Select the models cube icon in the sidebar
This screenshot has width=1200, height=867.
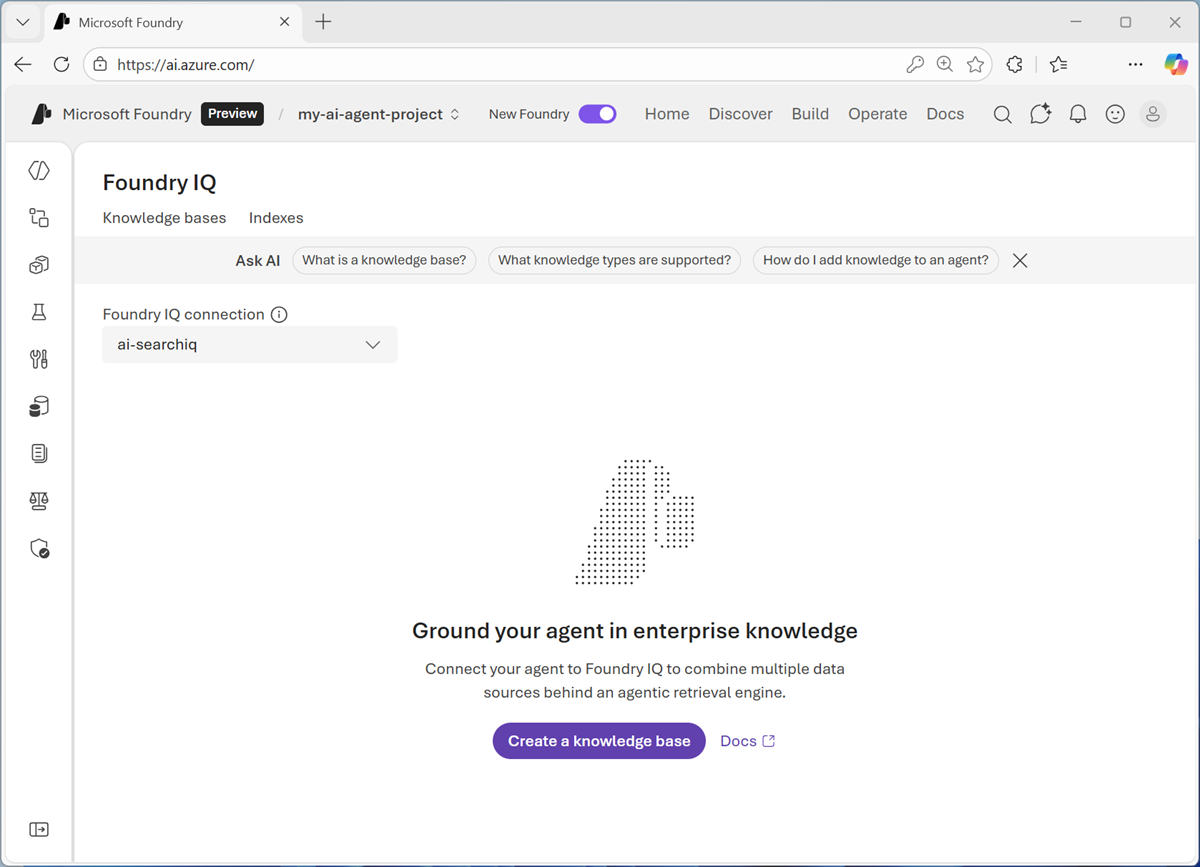click(x=39, y=264)
